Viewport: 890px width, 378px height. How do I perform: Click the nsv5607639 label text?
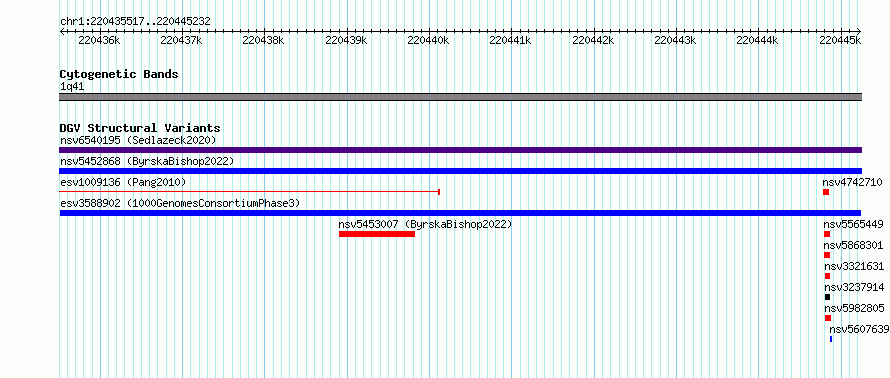tap(859, 329)
